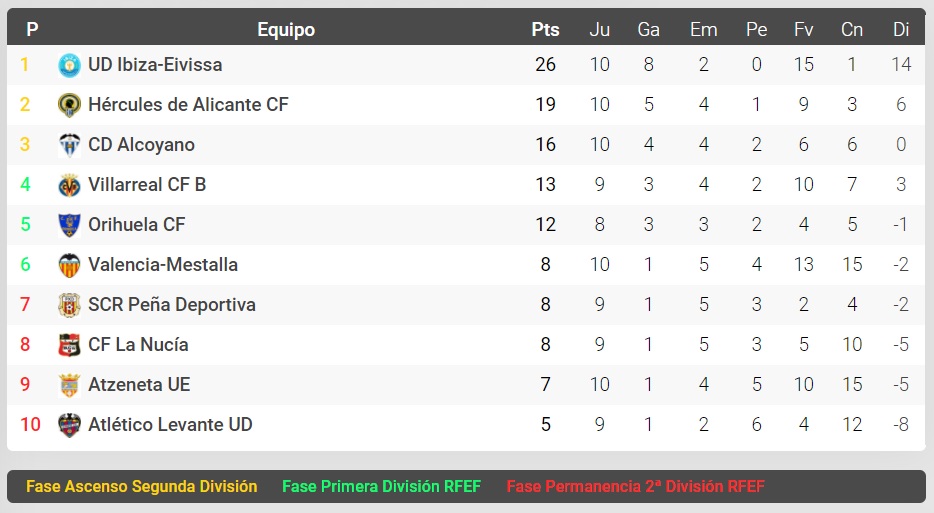Click the Equipo column header
934x513 pixels.
click(x=286, y=30)
